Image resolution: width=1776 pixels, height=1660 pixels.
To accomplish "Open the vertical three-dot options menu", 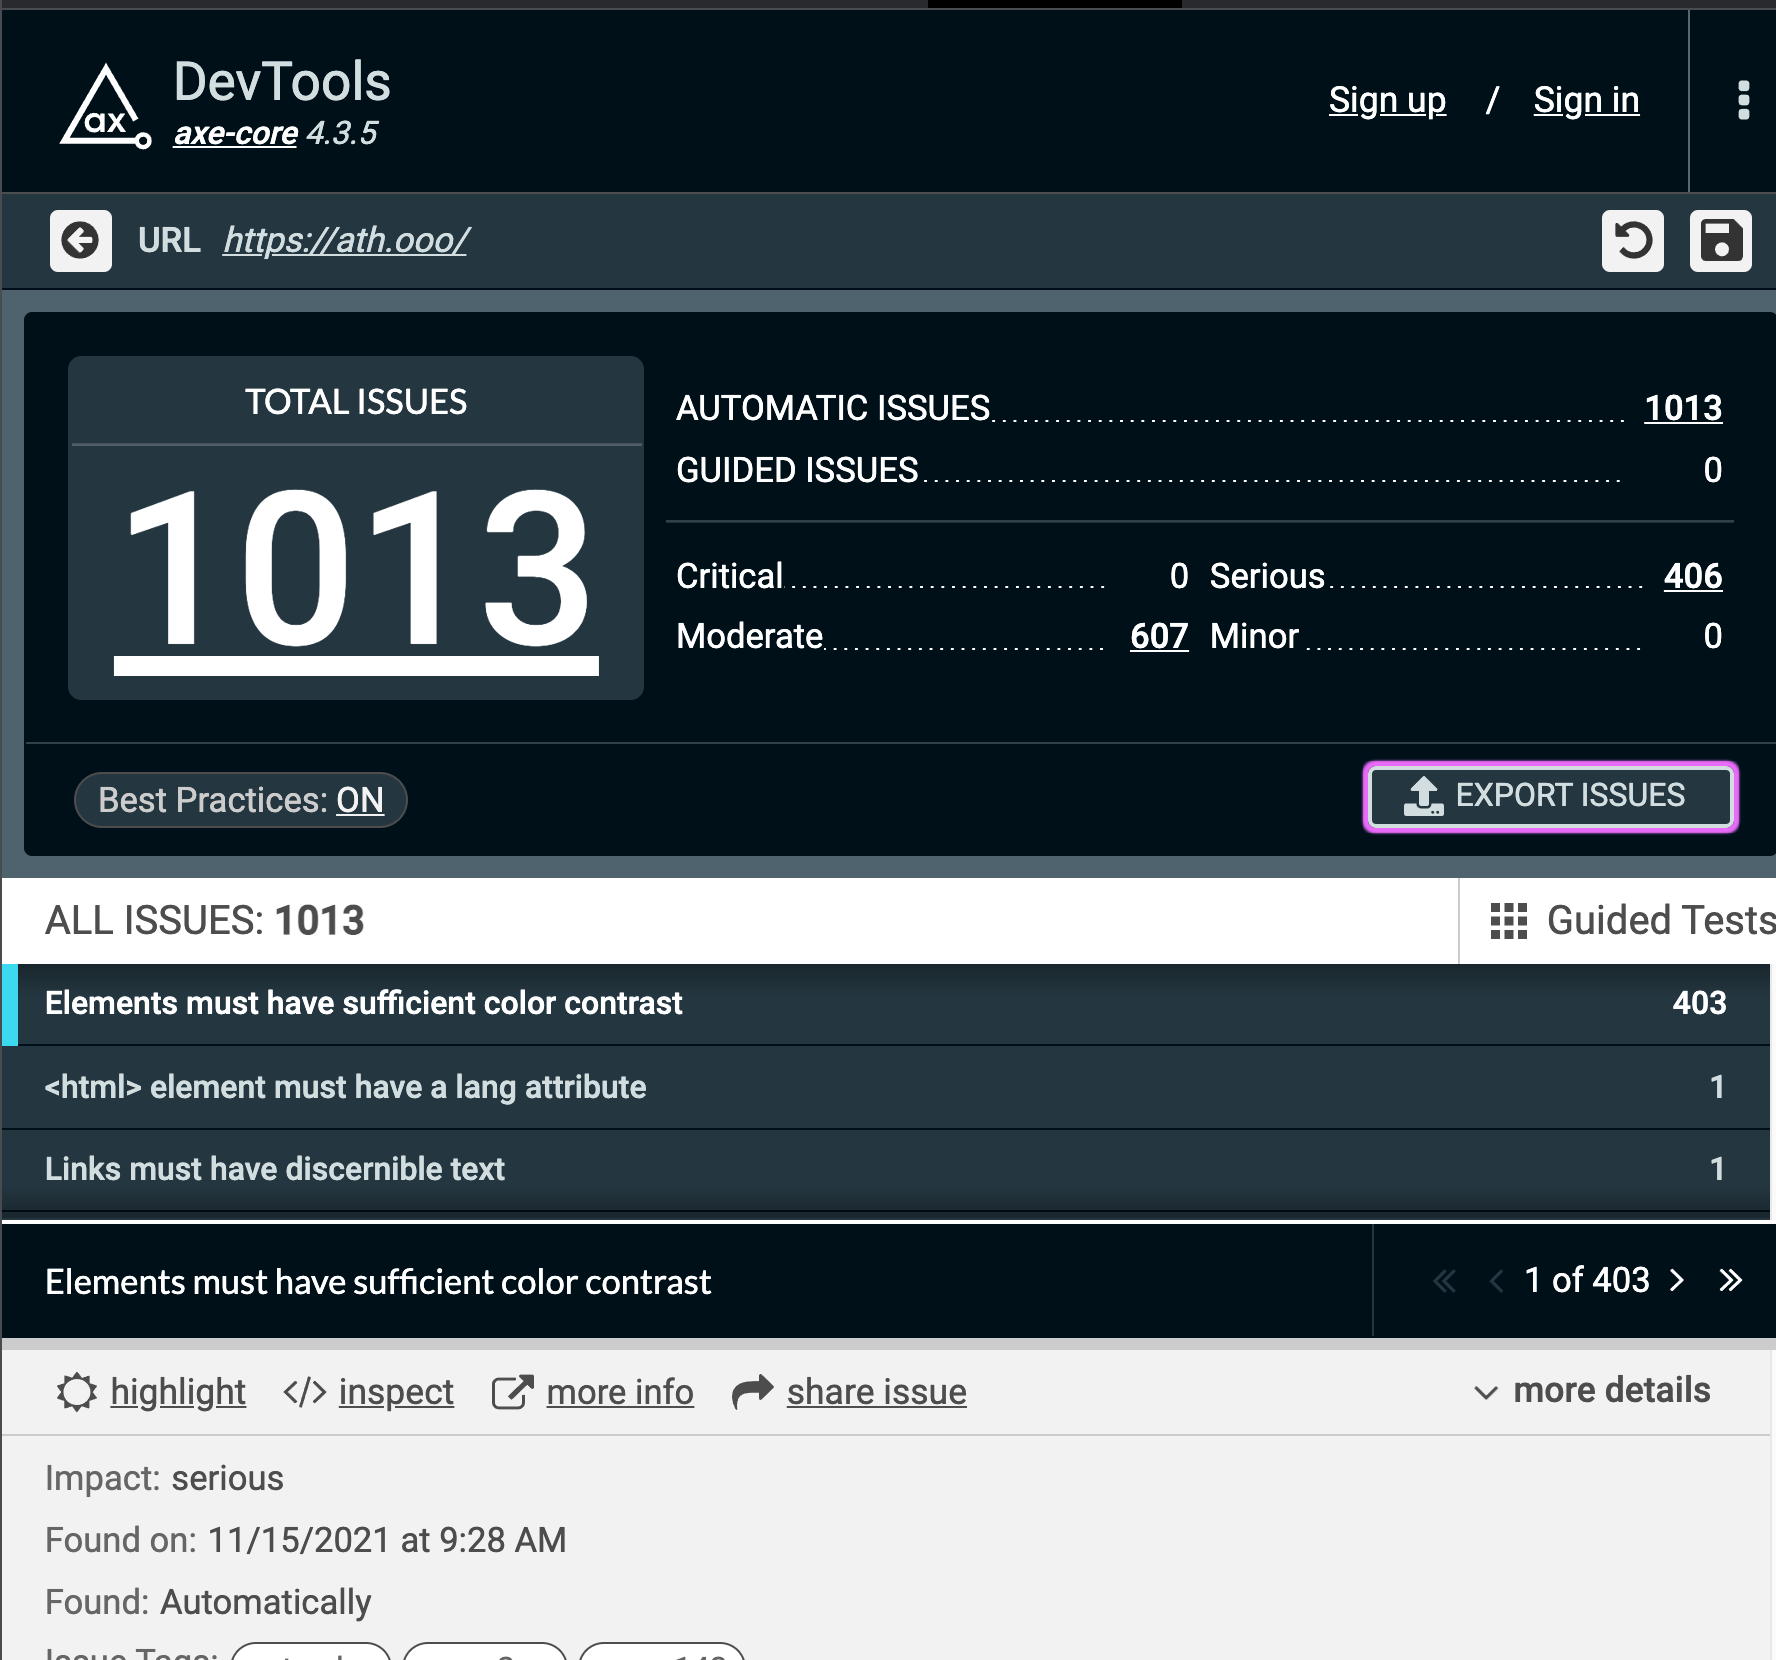I will point(1744,100).
